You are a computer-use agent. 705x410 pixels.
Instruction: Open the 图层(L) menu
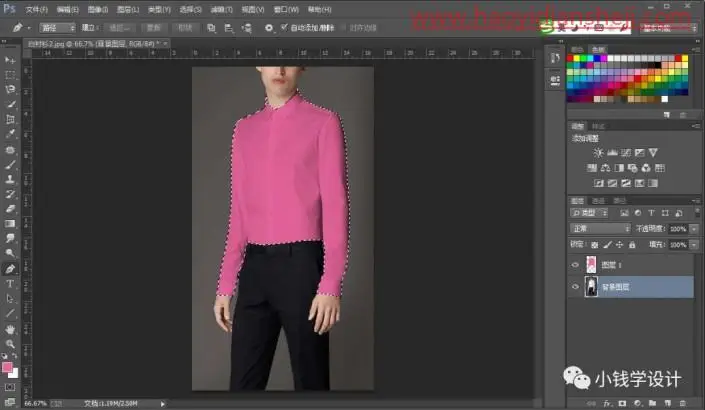pyautogui.click(x=128, y=9)
